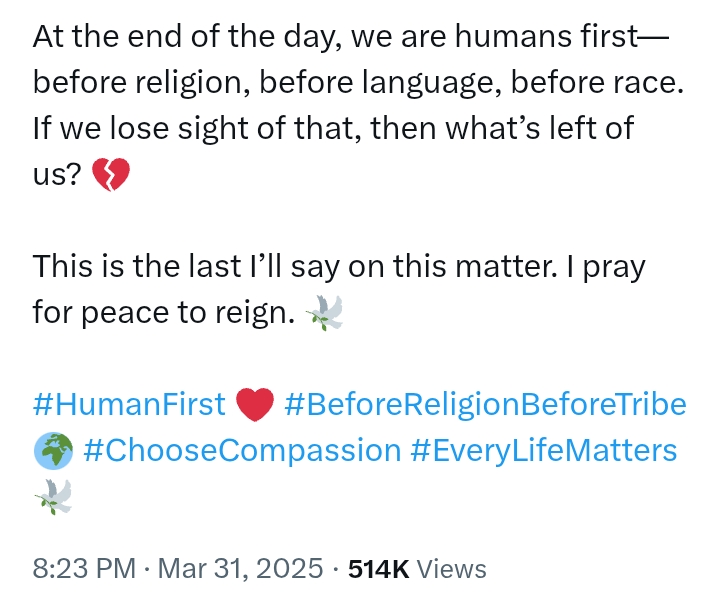Viewport: 720px width, 604px height.
Task: Open the #ChooseCompassion hashtag link
Action: 242,451
